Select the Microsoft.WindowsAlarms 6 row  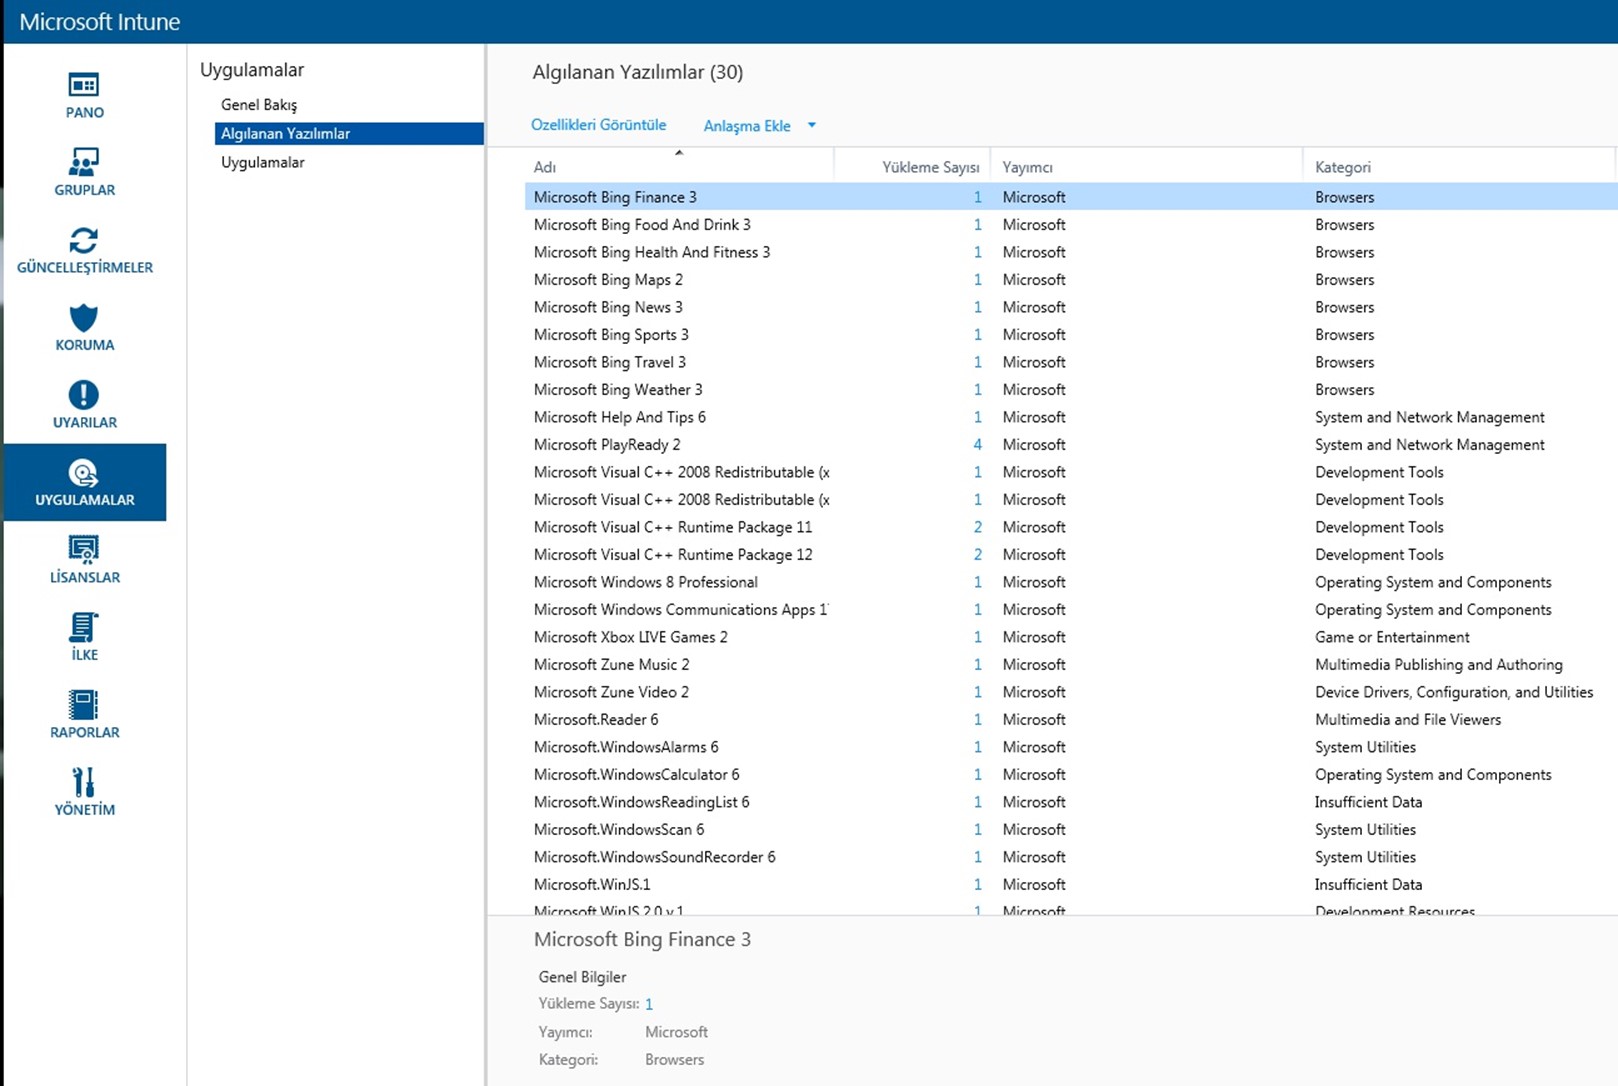point(1071,747)
